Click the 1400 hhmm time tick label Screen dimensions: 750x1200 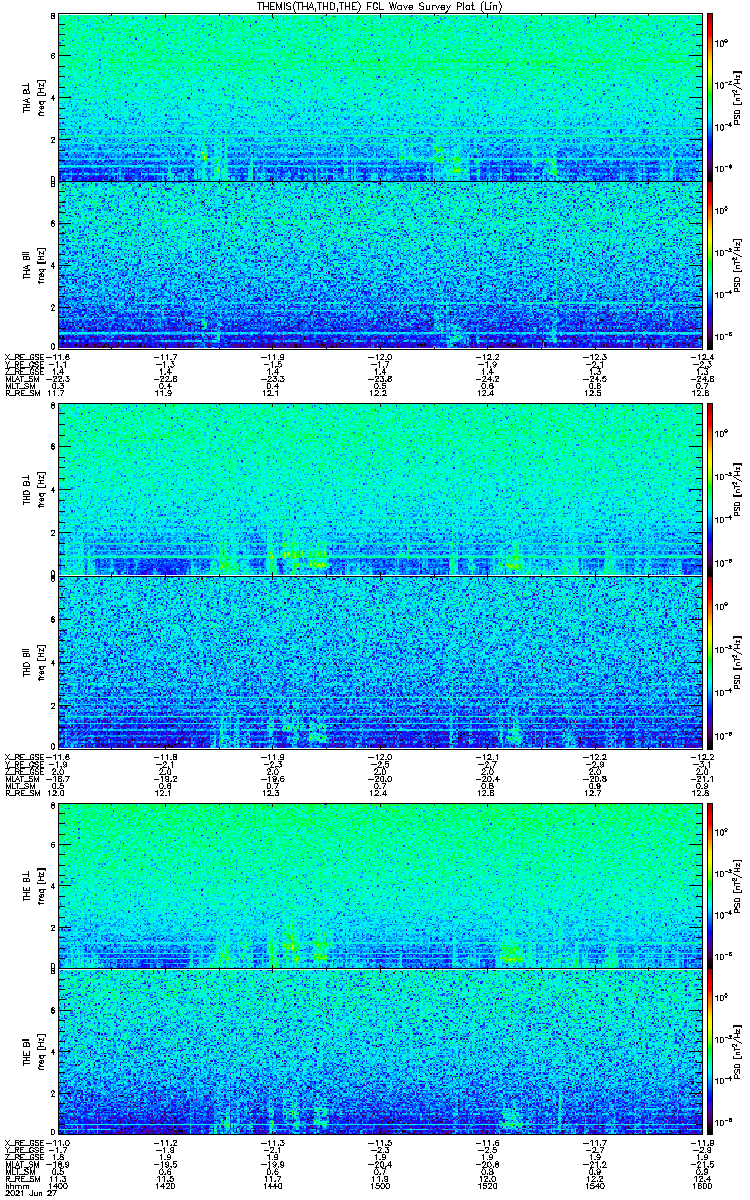[59, 1186]
